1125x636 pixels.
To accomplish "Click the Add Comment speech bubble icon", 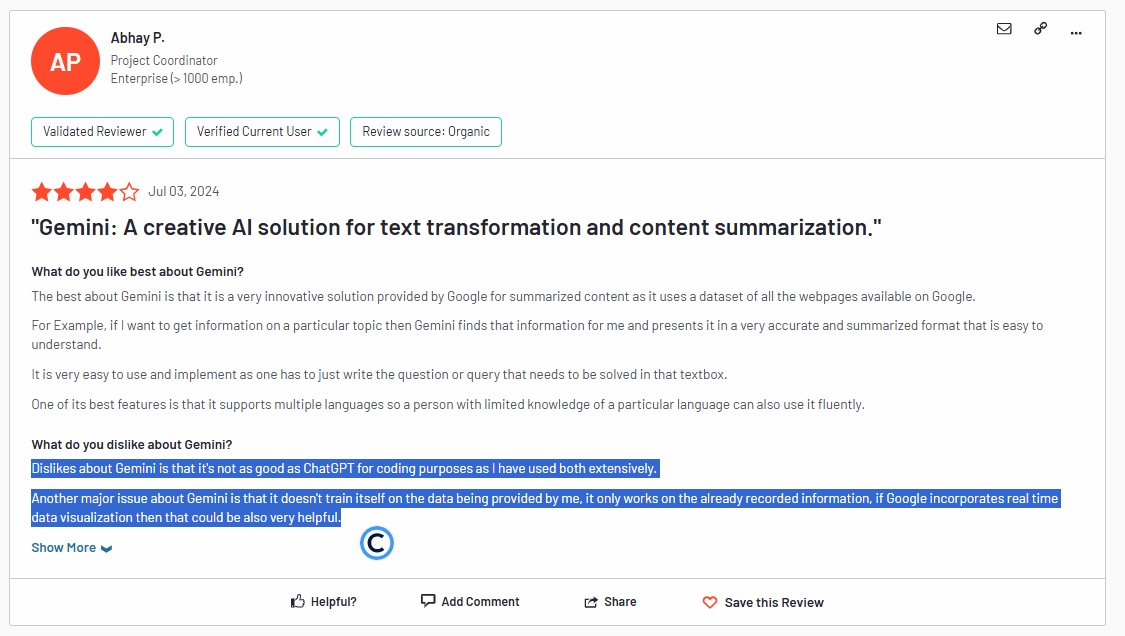I will click(428, 601).
